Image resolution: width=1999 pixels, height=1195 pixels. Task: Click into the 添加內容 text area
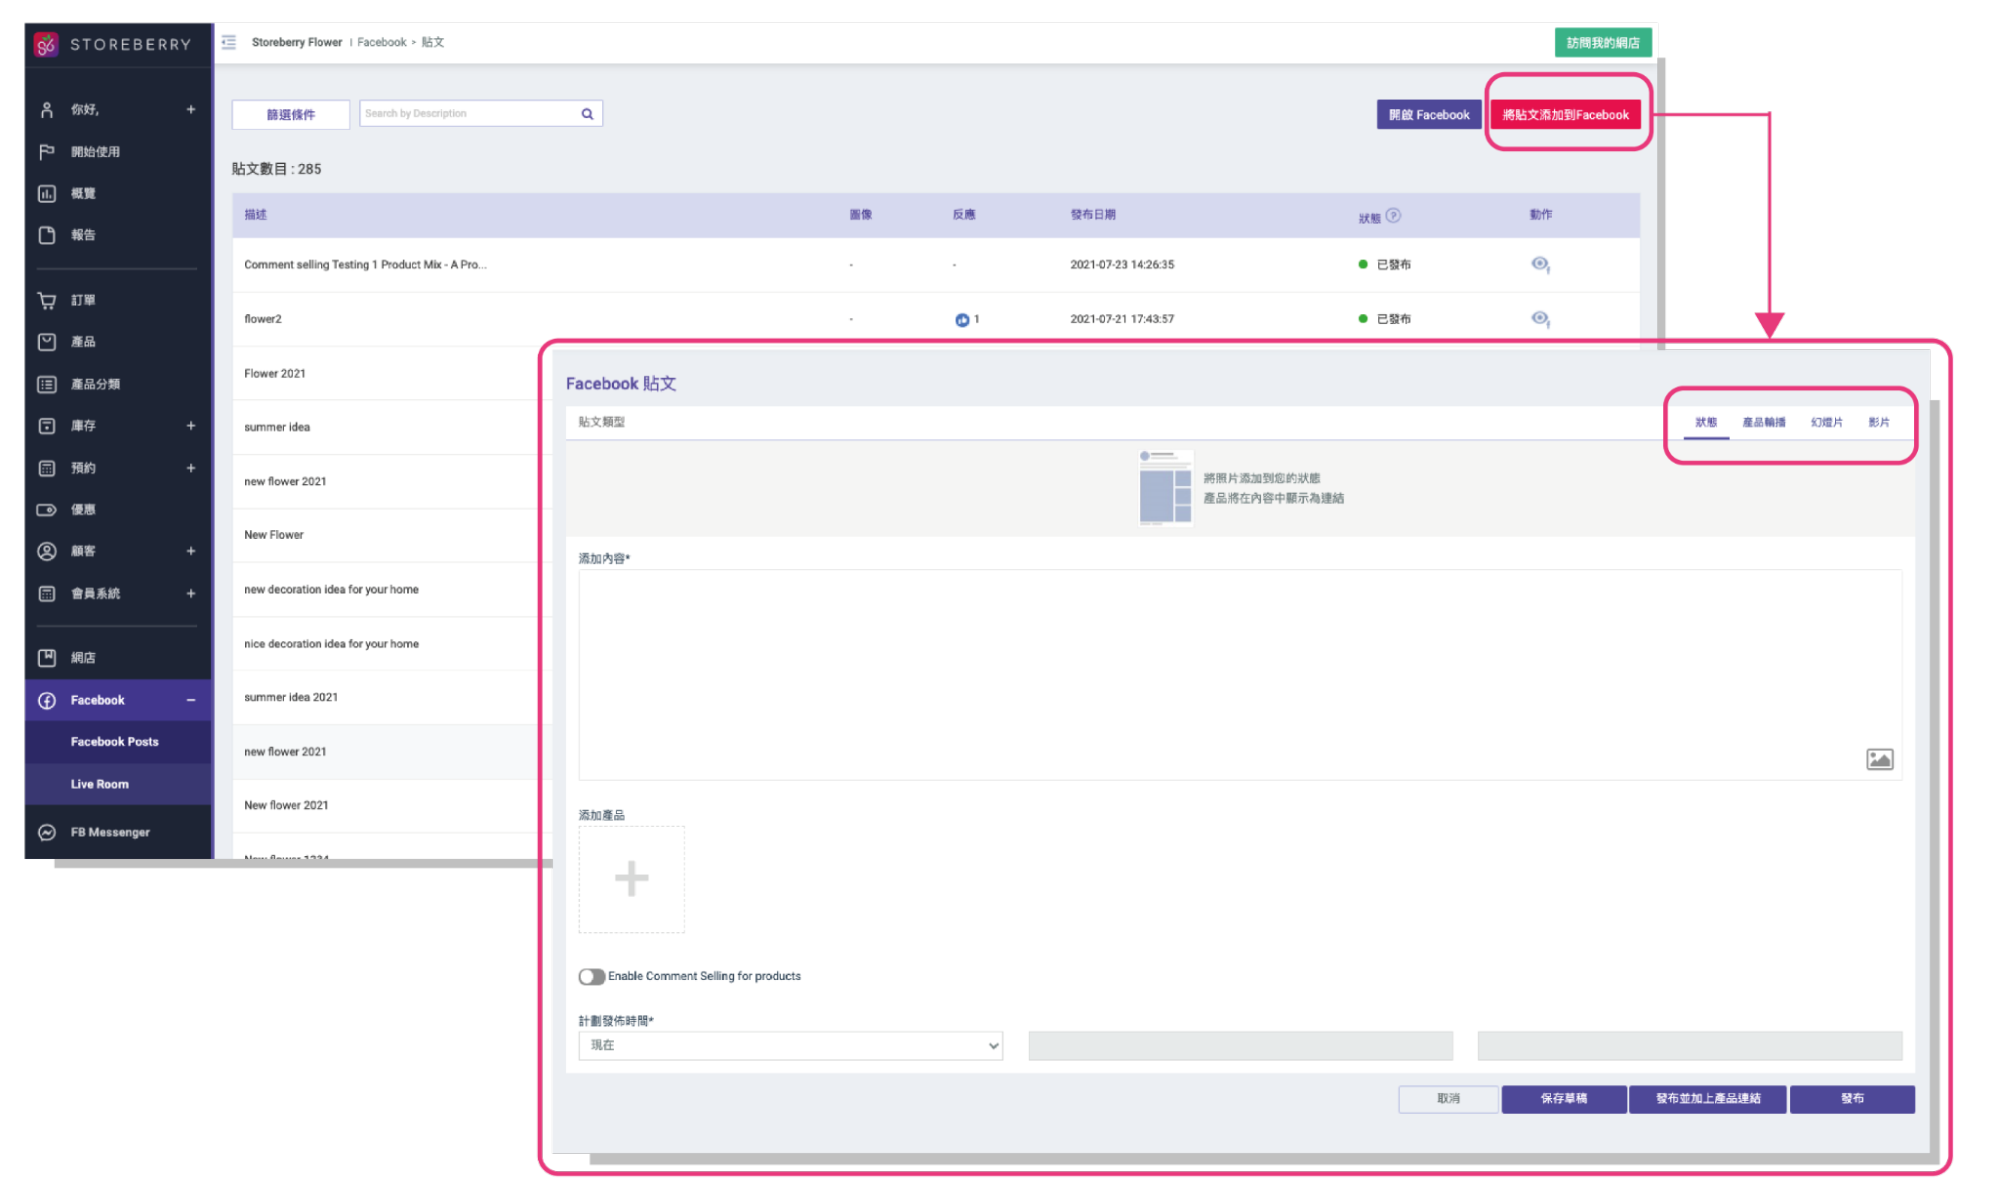coord(1240,676)
